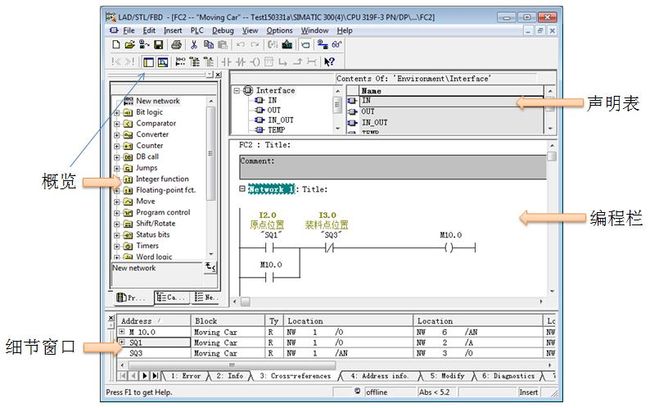Select Integer function in element tree

pyautogui.click(x=162, y=179)
